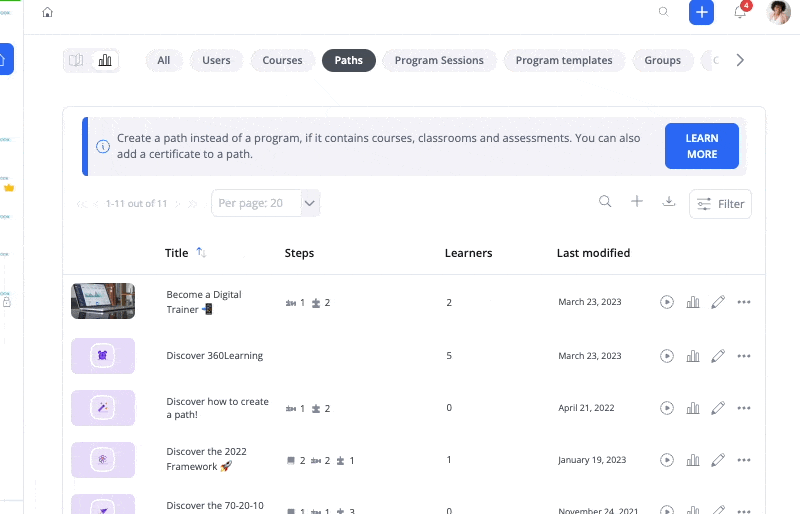
Task: Download the paths list
Action: pyautogui.click(x=668, y=202)
